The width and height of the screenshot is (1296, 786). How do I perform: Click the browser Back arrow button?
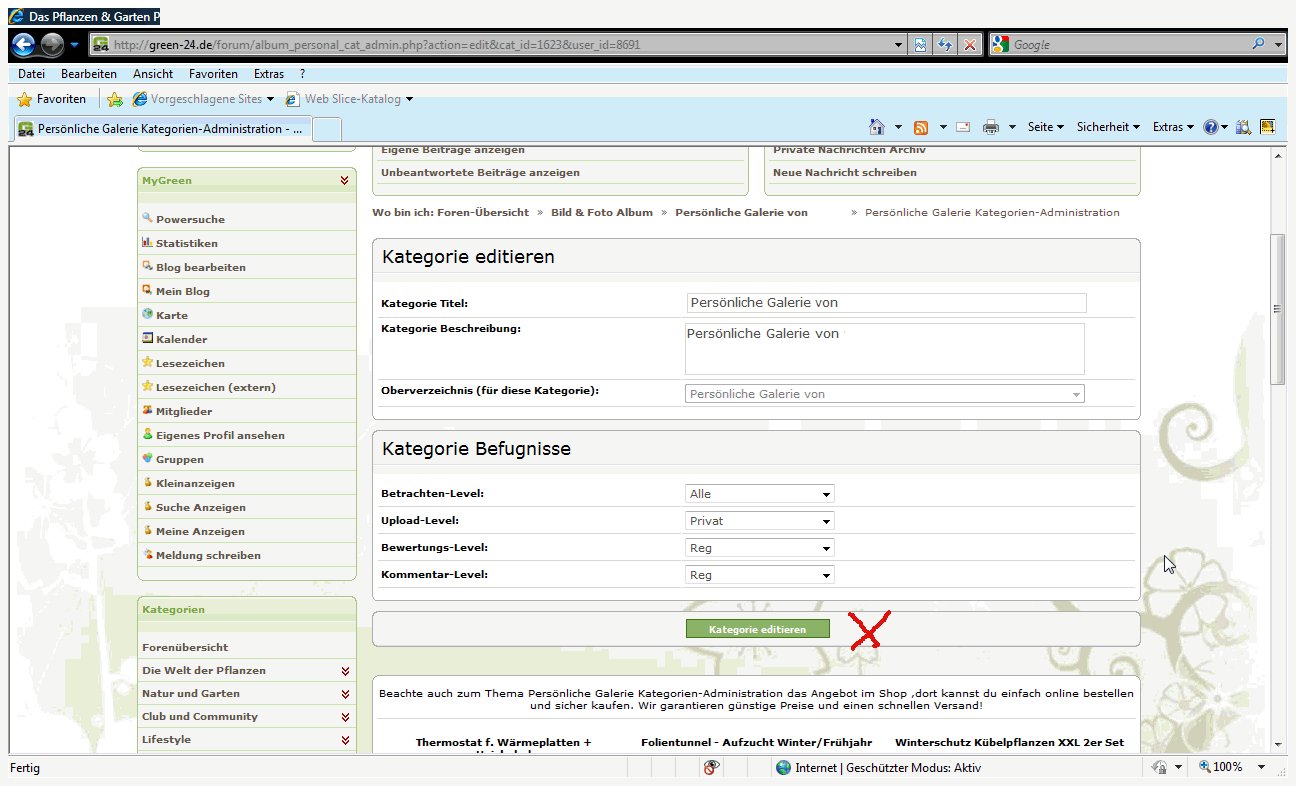point(24,45)
